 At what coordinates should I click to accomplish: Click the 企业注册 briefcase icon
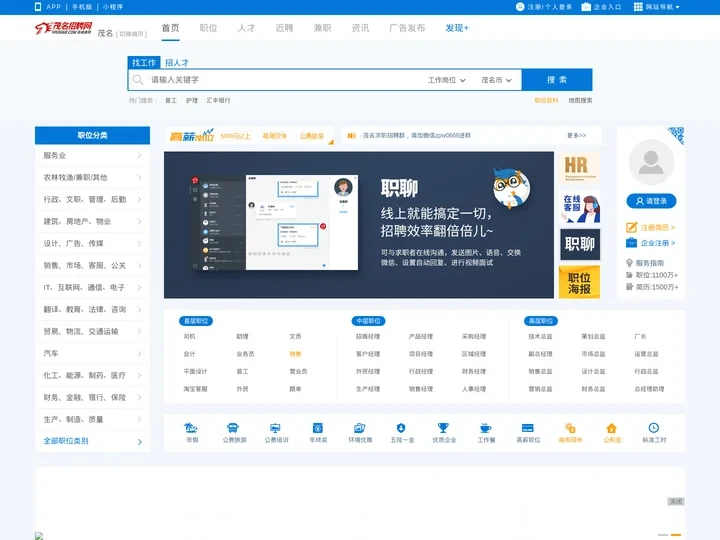click(x=632, y=243)
